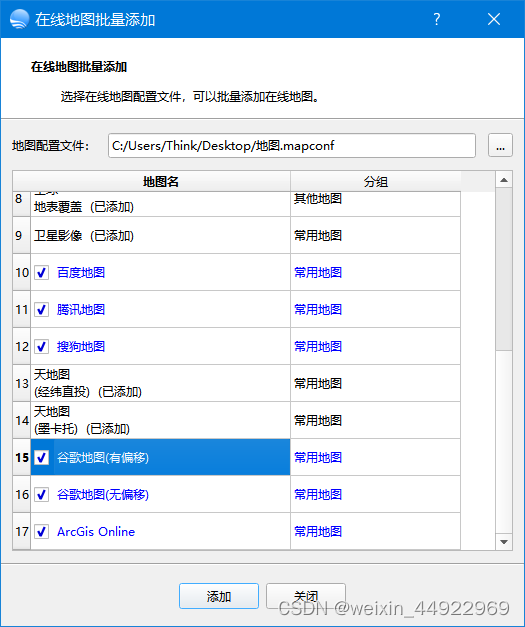
Task: Select the 腾讯地图 map name
Action: click(81, 310)
